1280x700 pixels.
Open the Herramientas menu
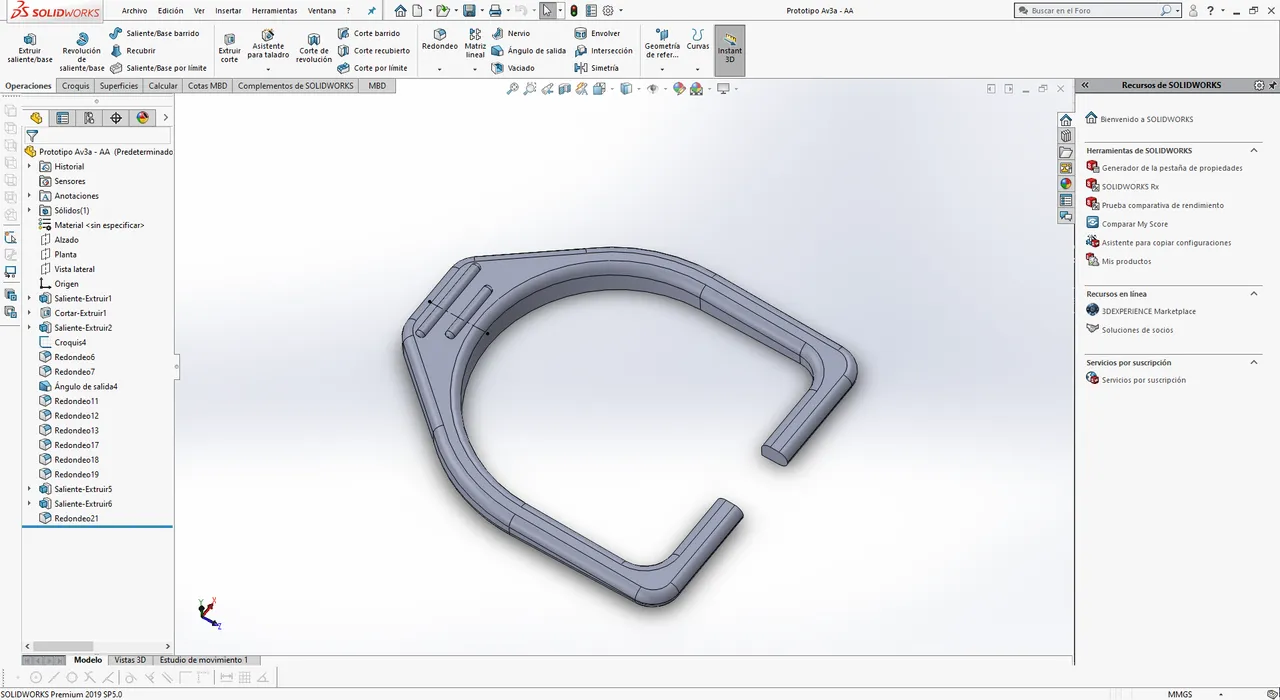click(x=274, y=11)
